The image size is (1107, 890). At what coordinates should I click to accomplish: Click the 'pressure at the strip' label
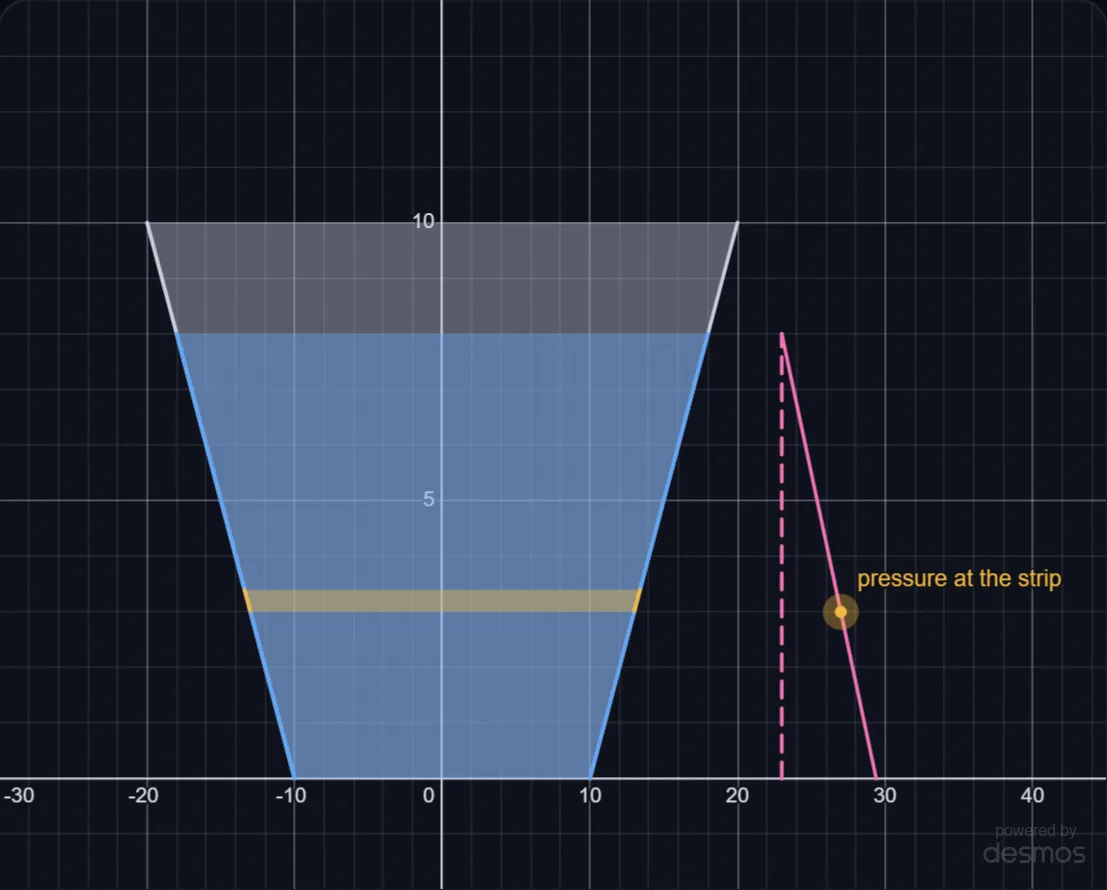tap(959, 579)
